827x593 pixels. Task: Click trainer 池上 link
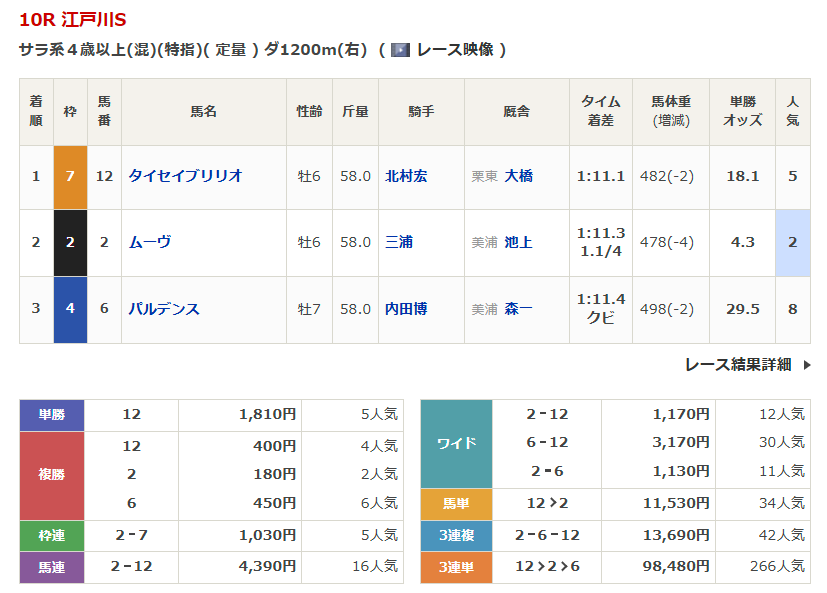518,242
